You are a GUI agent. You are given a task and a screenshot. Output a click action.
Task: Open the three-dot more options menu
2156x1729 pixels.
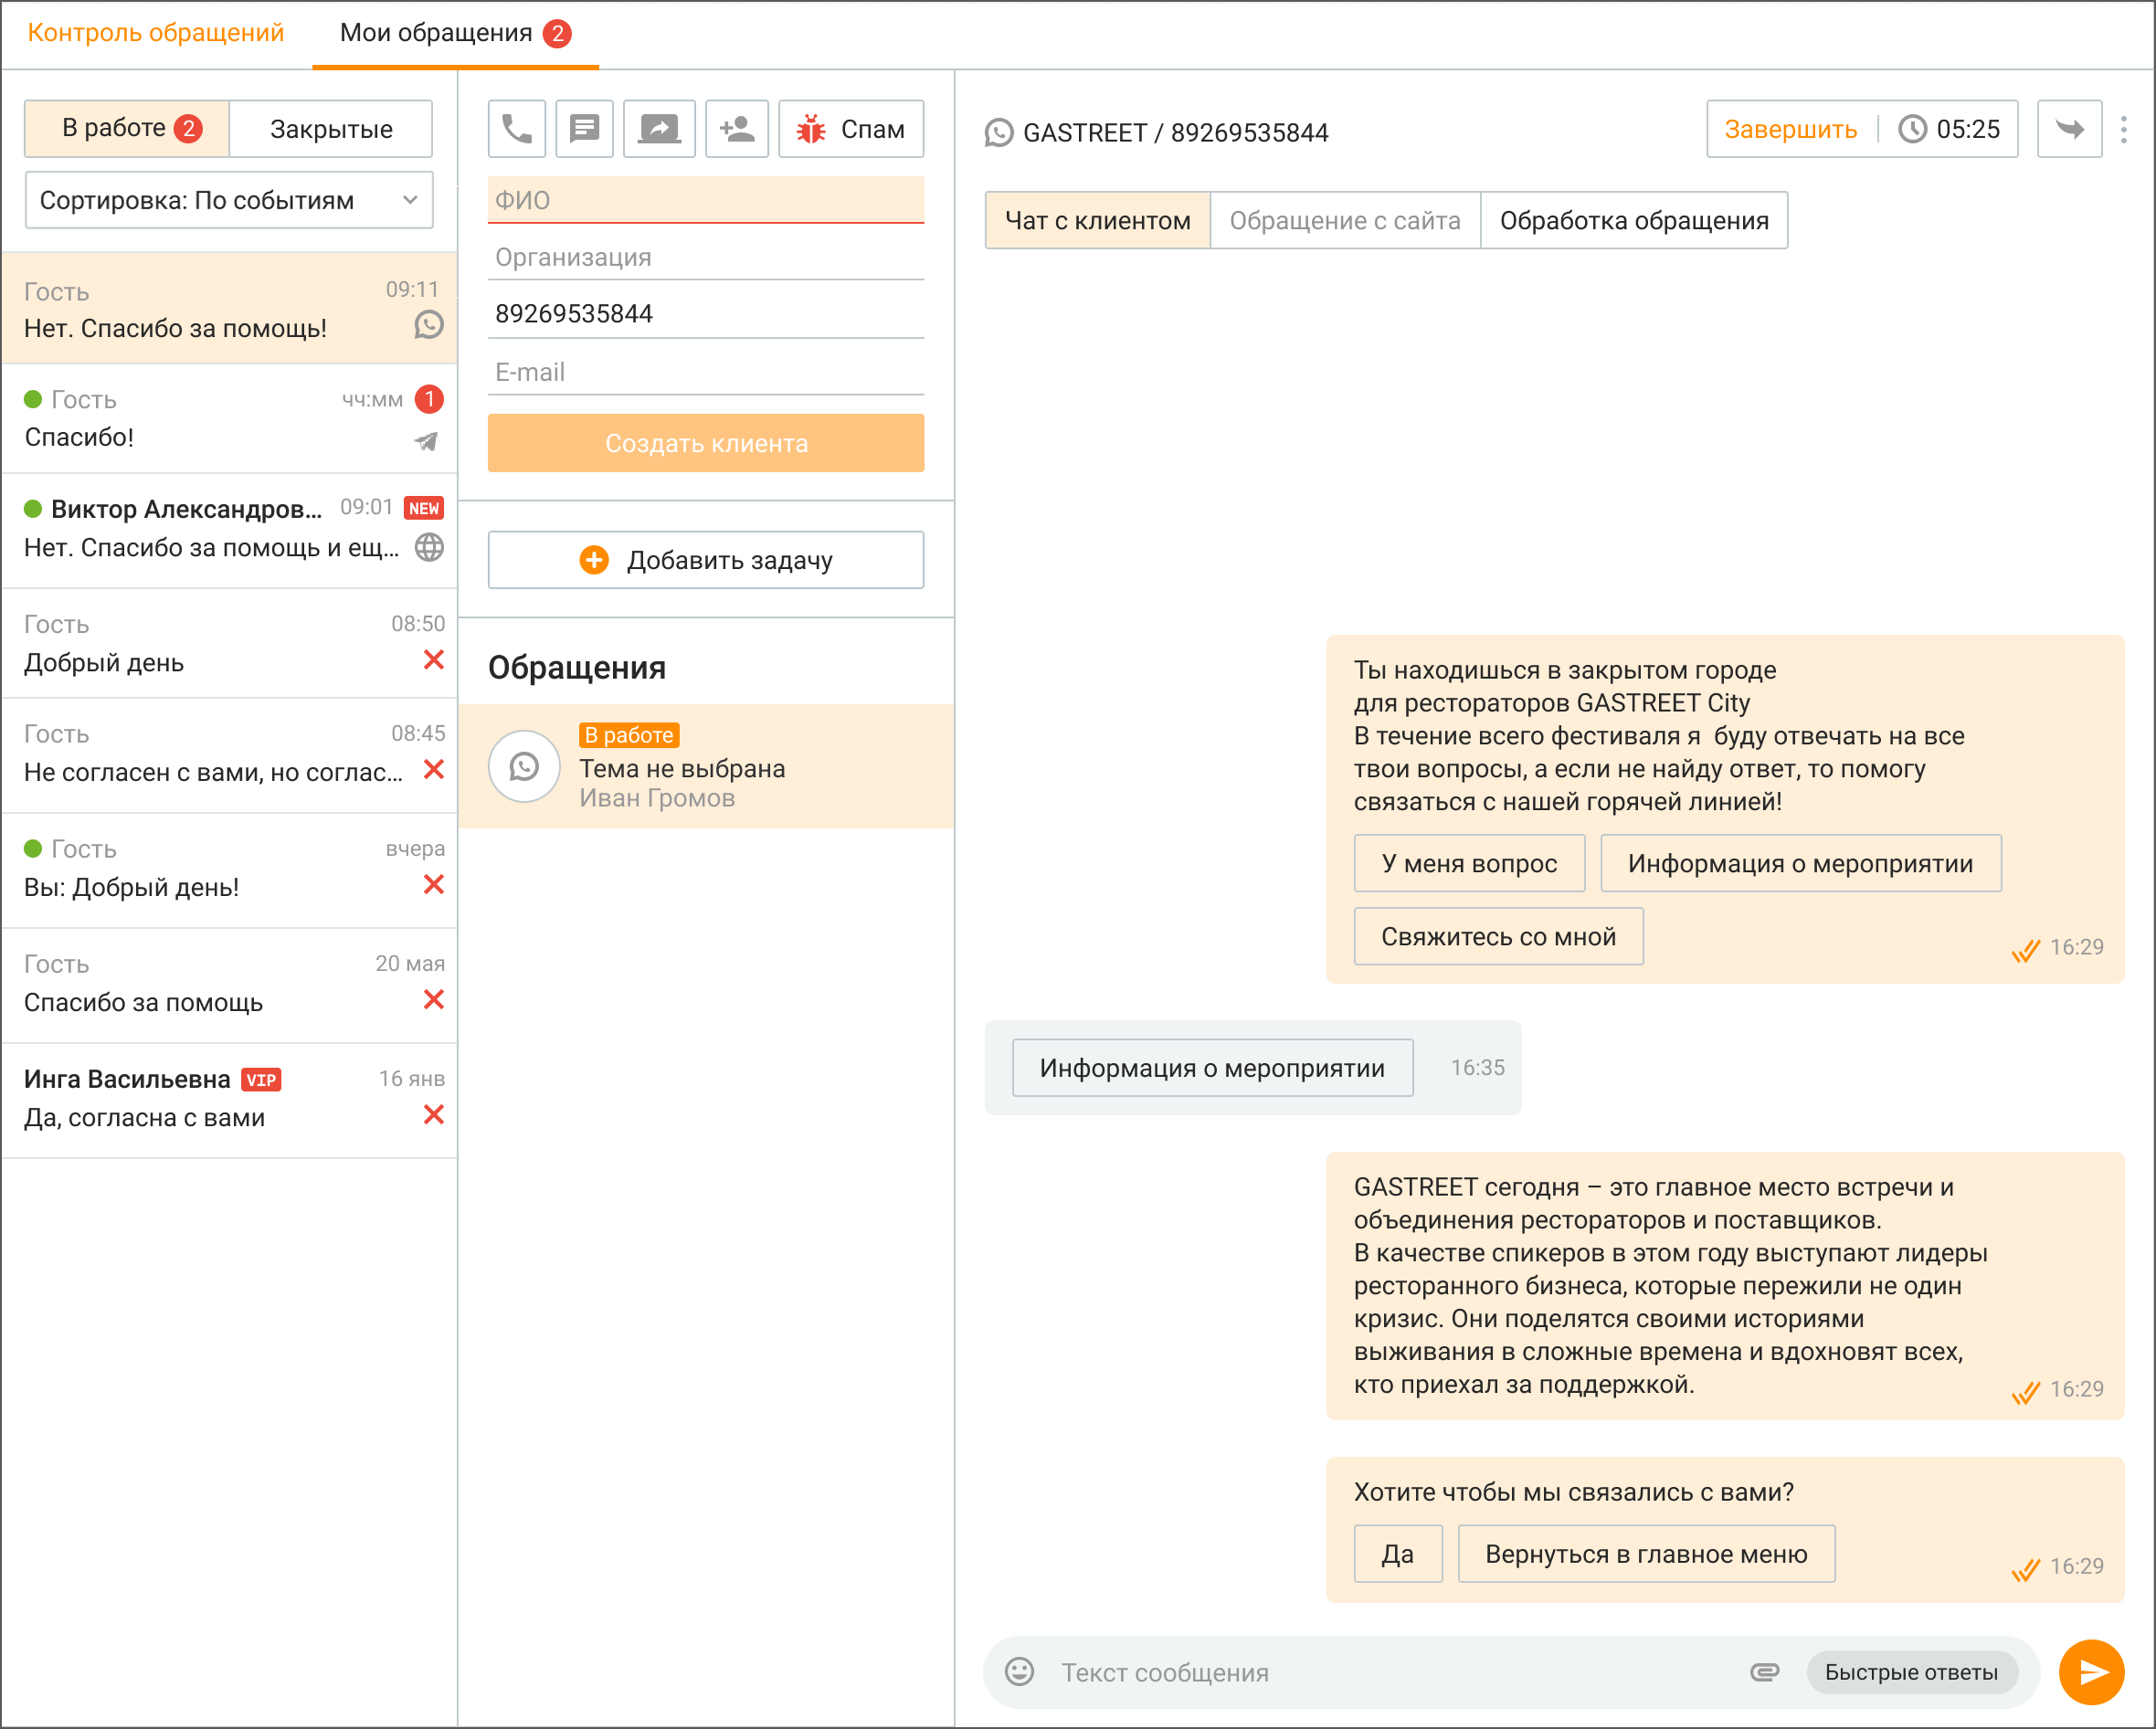[2124, 129]
